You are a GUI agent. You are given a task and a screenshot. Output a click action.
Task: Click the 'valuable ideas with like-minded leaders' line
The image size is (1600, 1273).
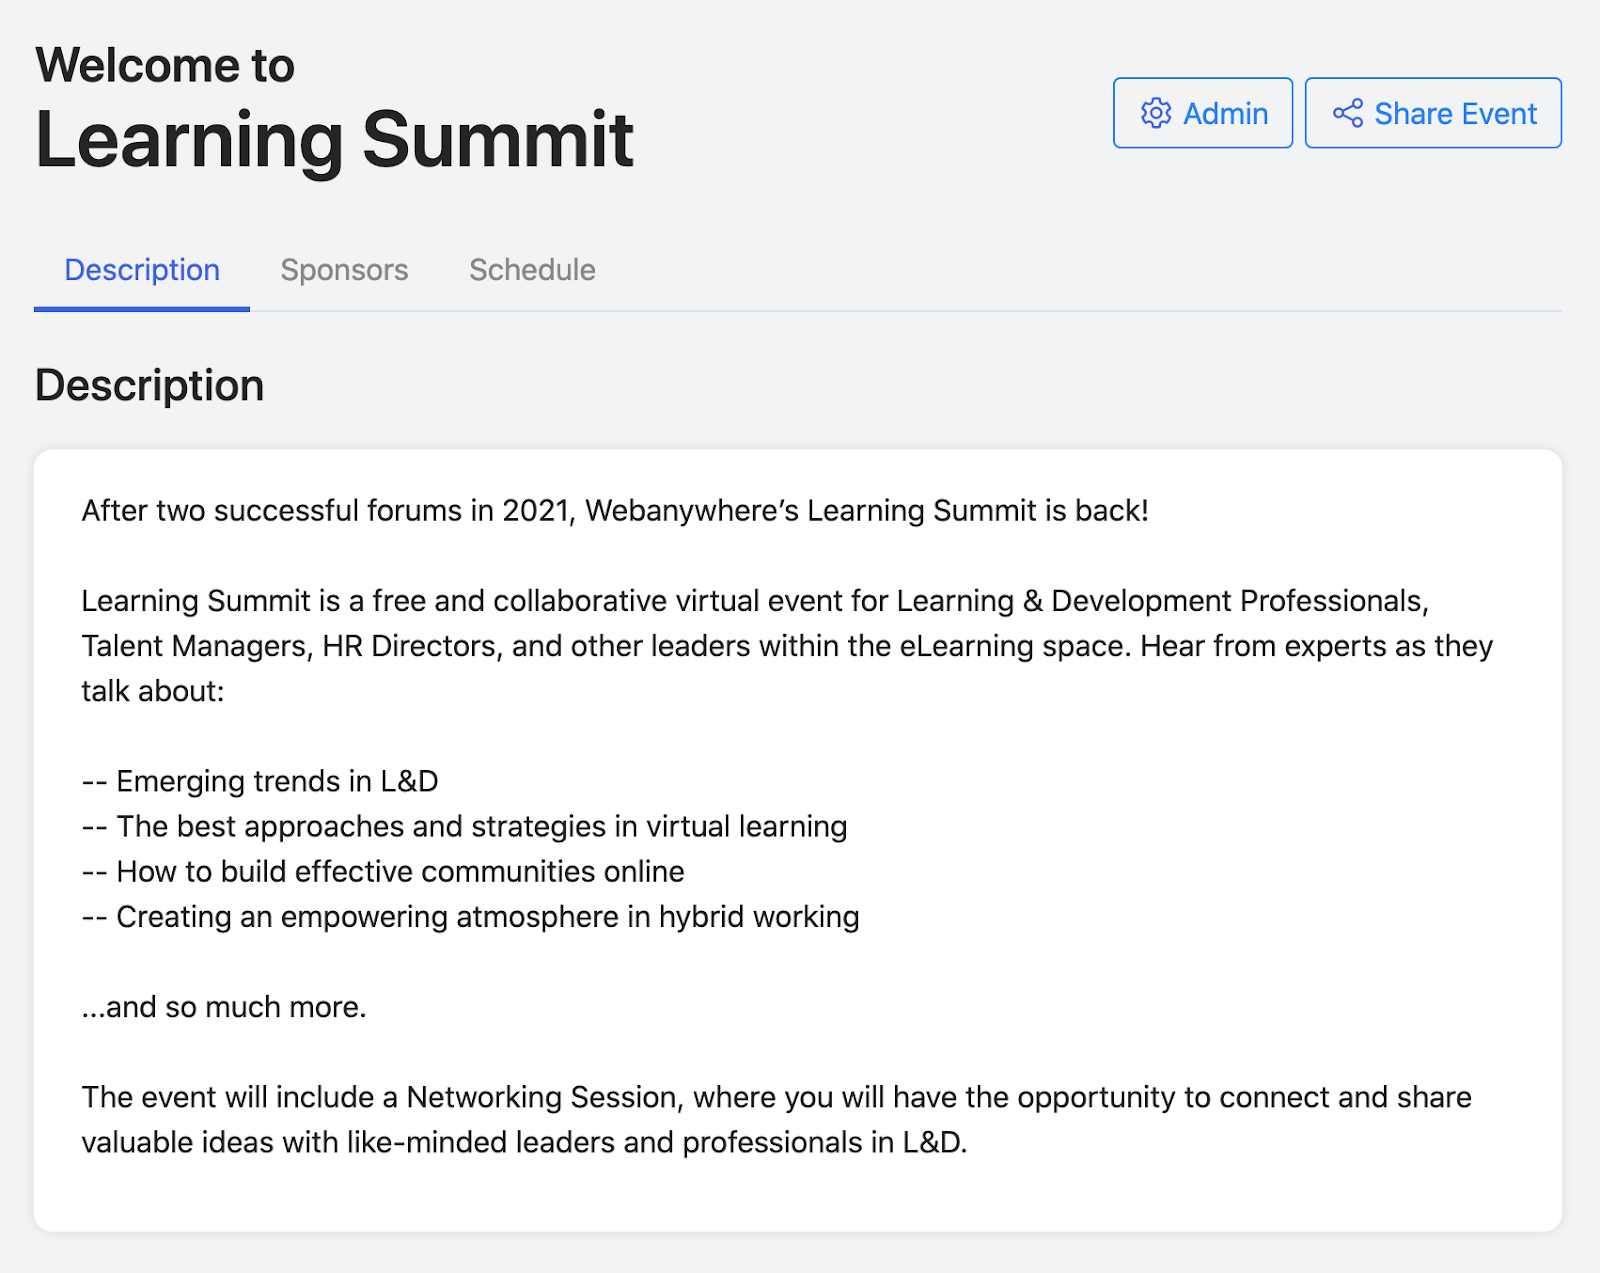click(x=525, y=1142)
